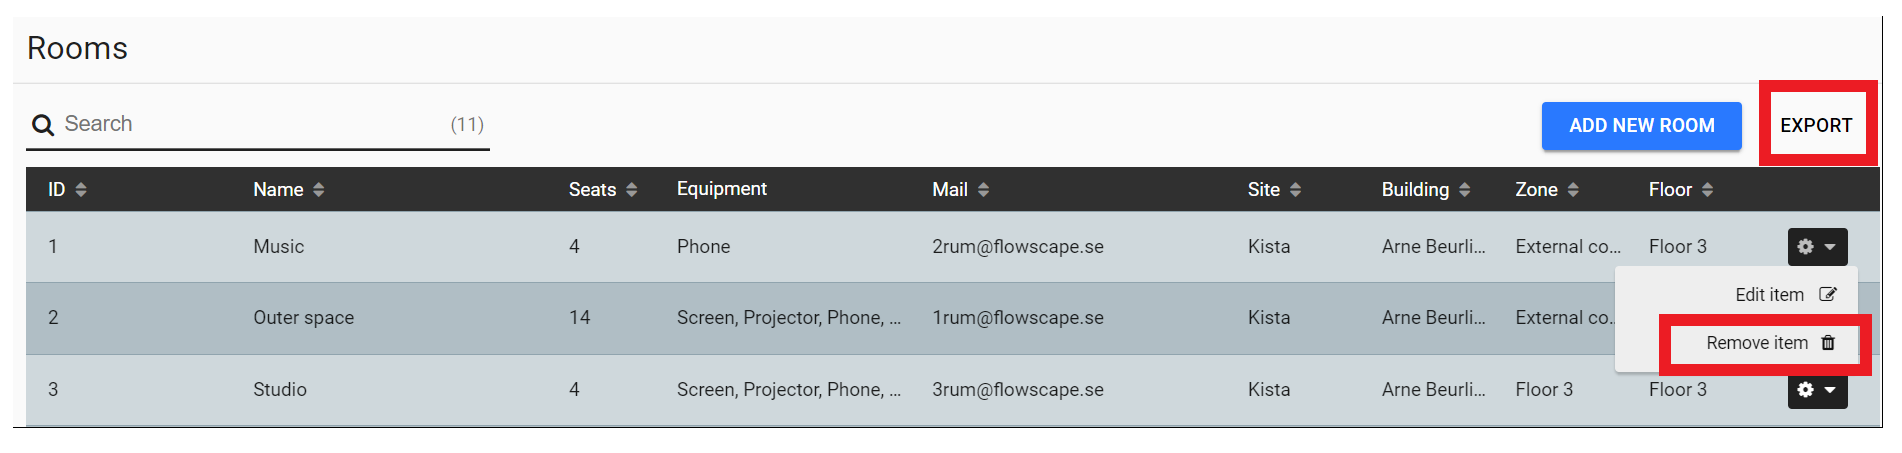Viewport: 1902px width, 453px height.
Task: Select the Studio room name cell
Action: tap(280, 390)
